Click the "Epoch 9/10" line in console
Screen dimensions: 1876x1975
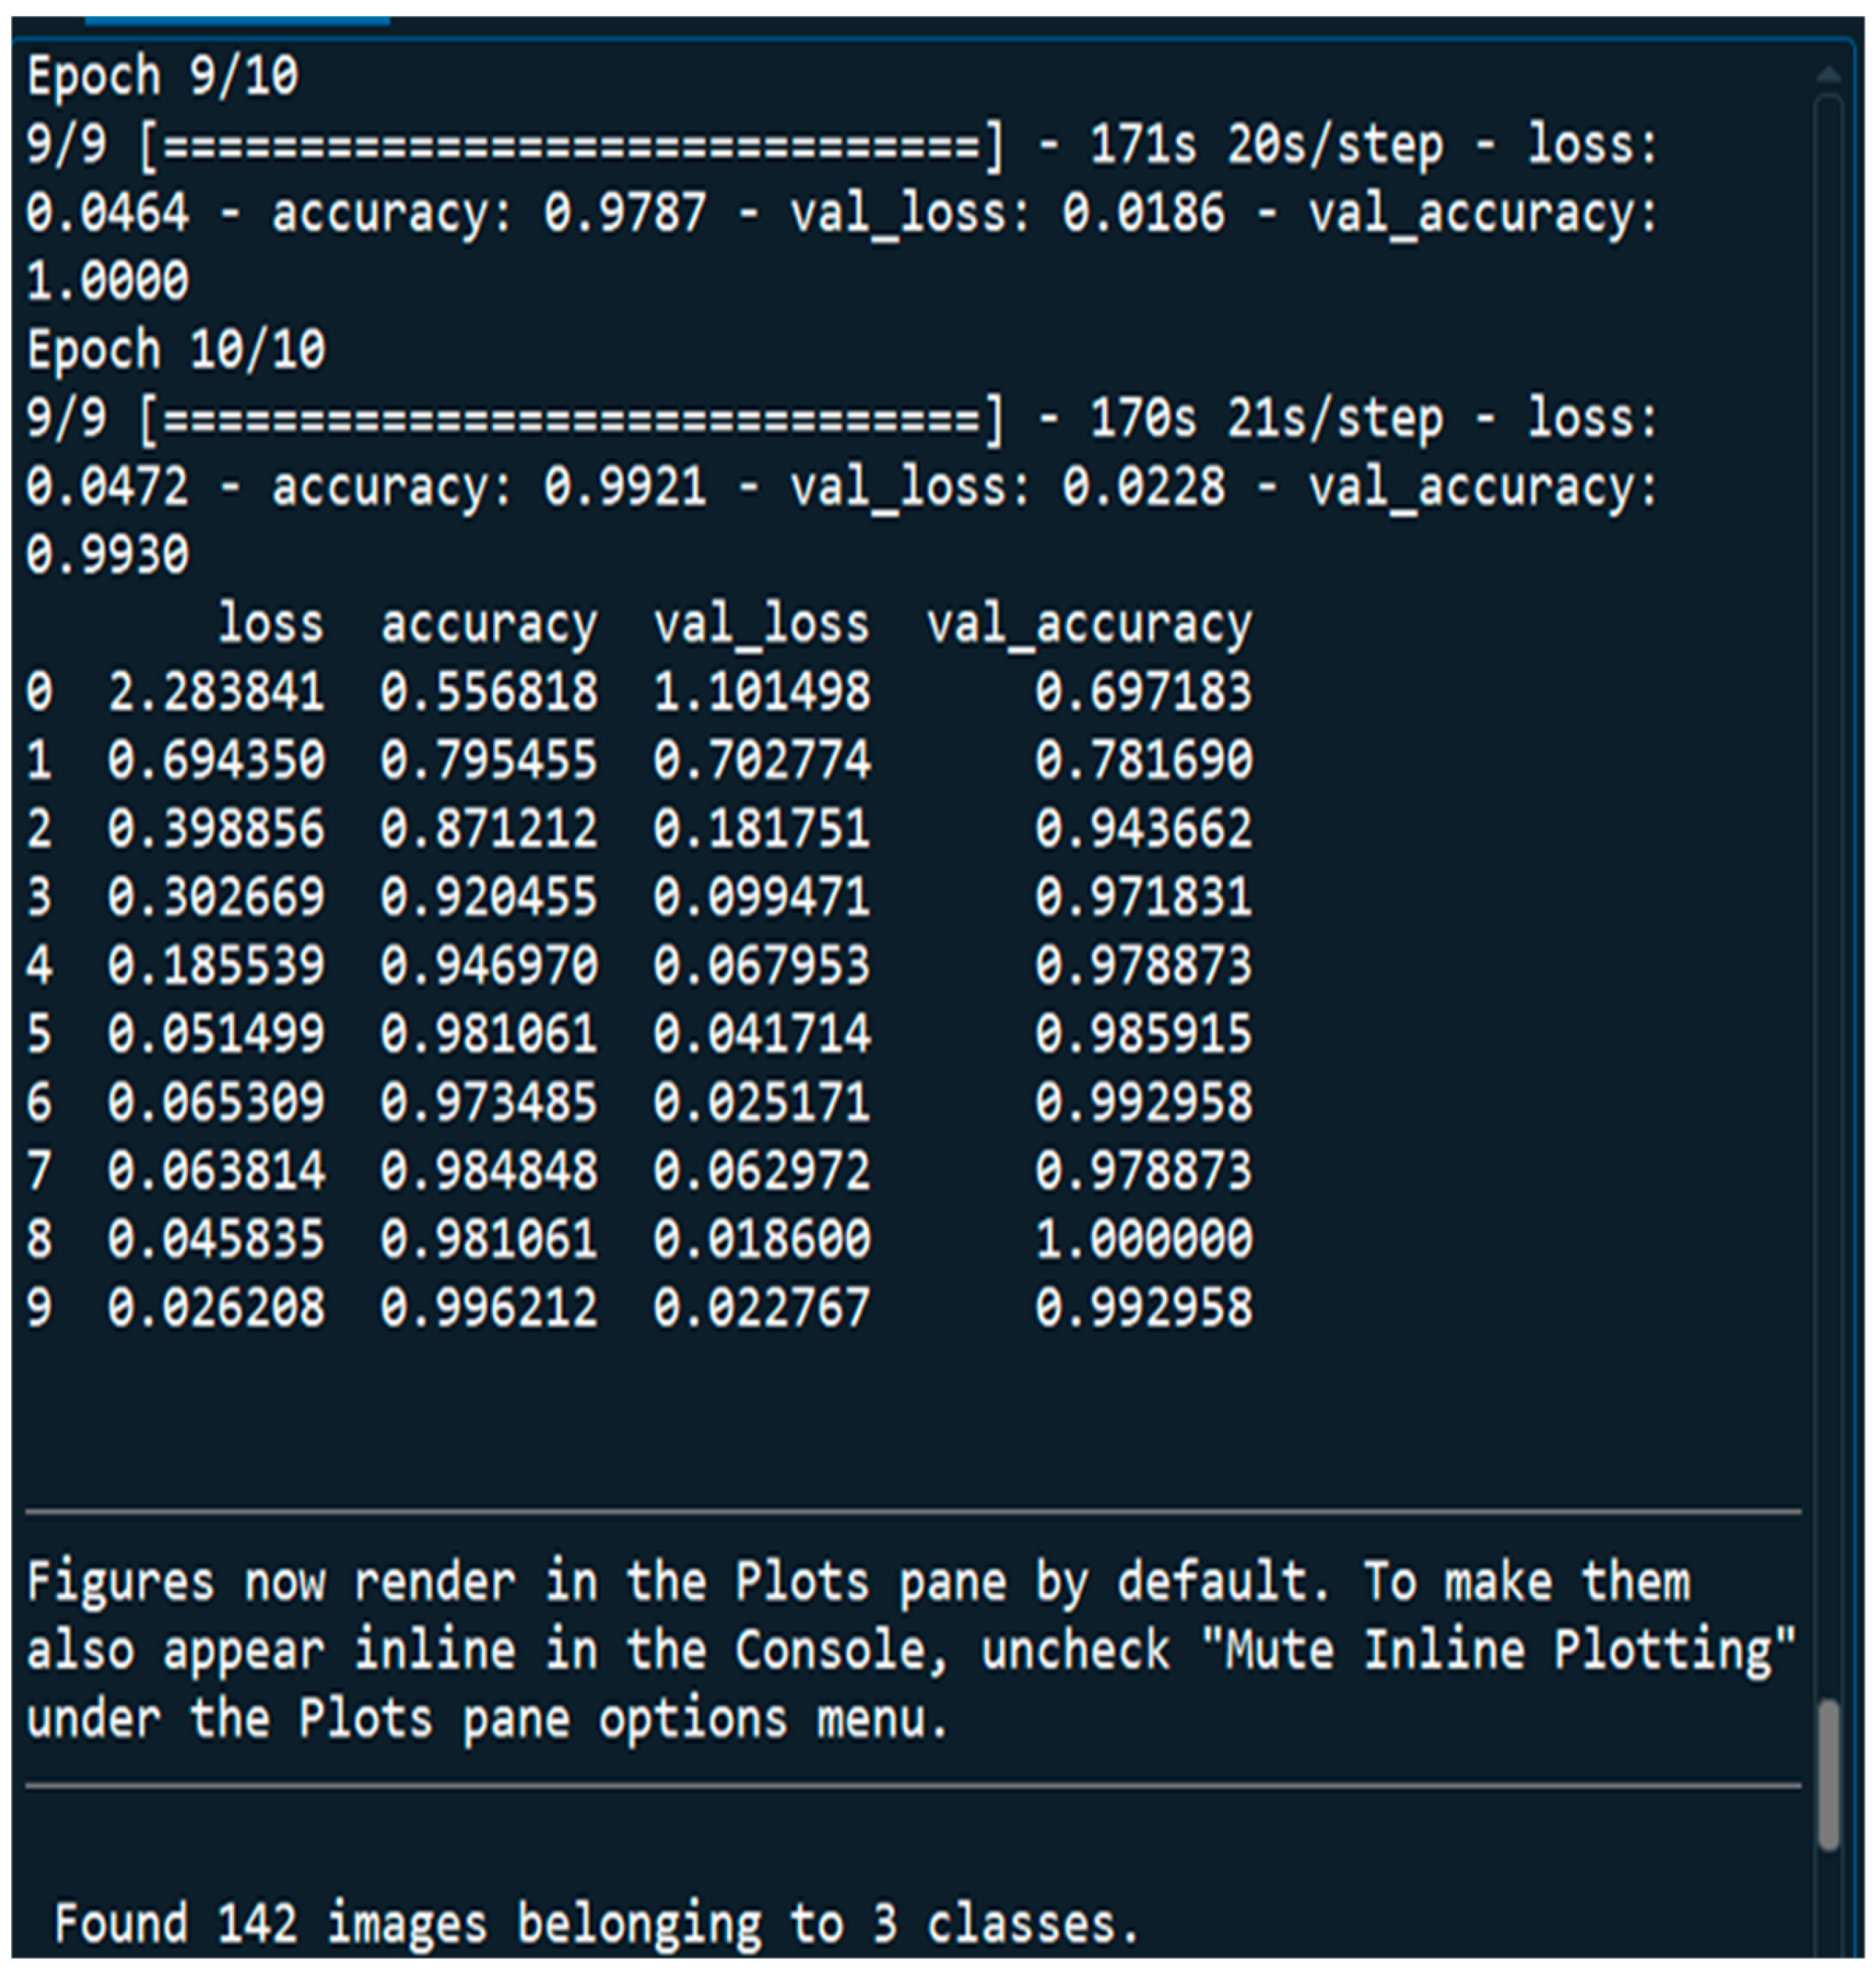(162, 76)
